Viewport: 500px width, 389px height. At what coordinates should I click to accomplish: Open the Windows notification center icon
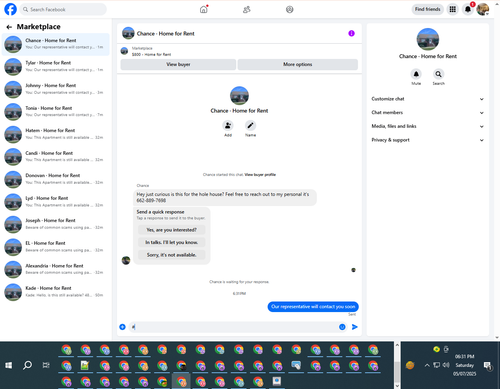coord(488,366)
